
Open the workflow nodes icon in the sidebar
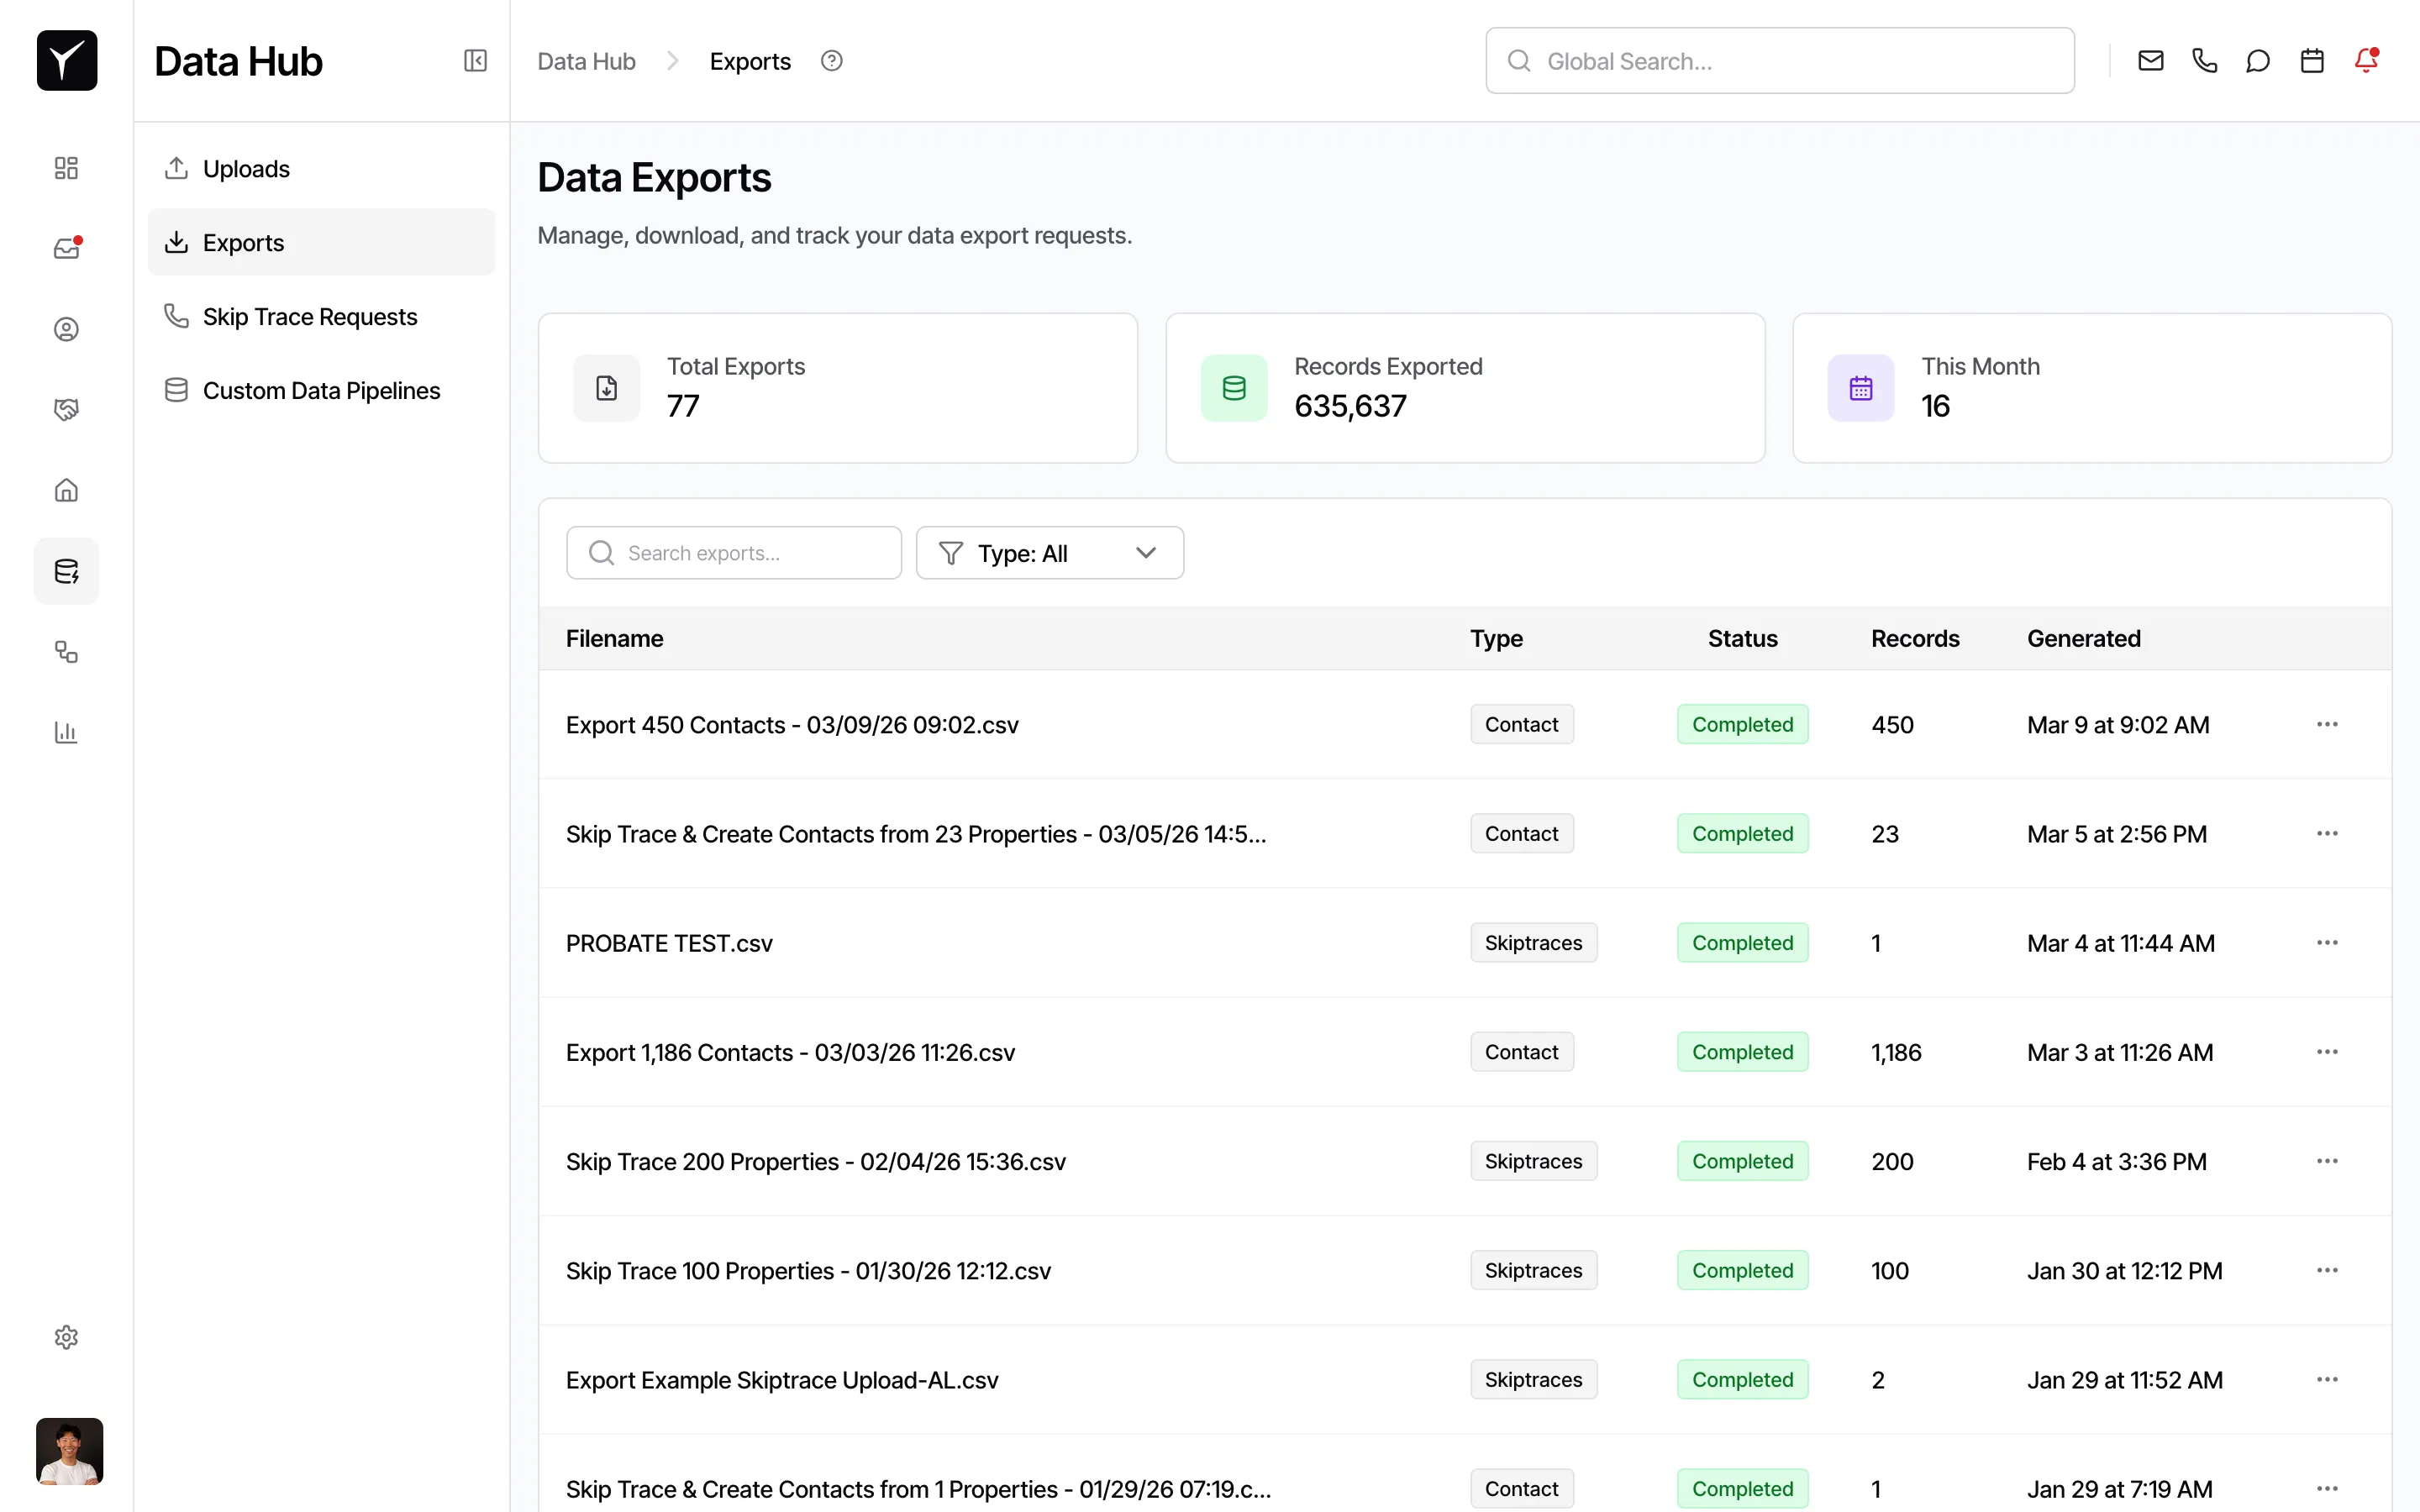point(66,652)
